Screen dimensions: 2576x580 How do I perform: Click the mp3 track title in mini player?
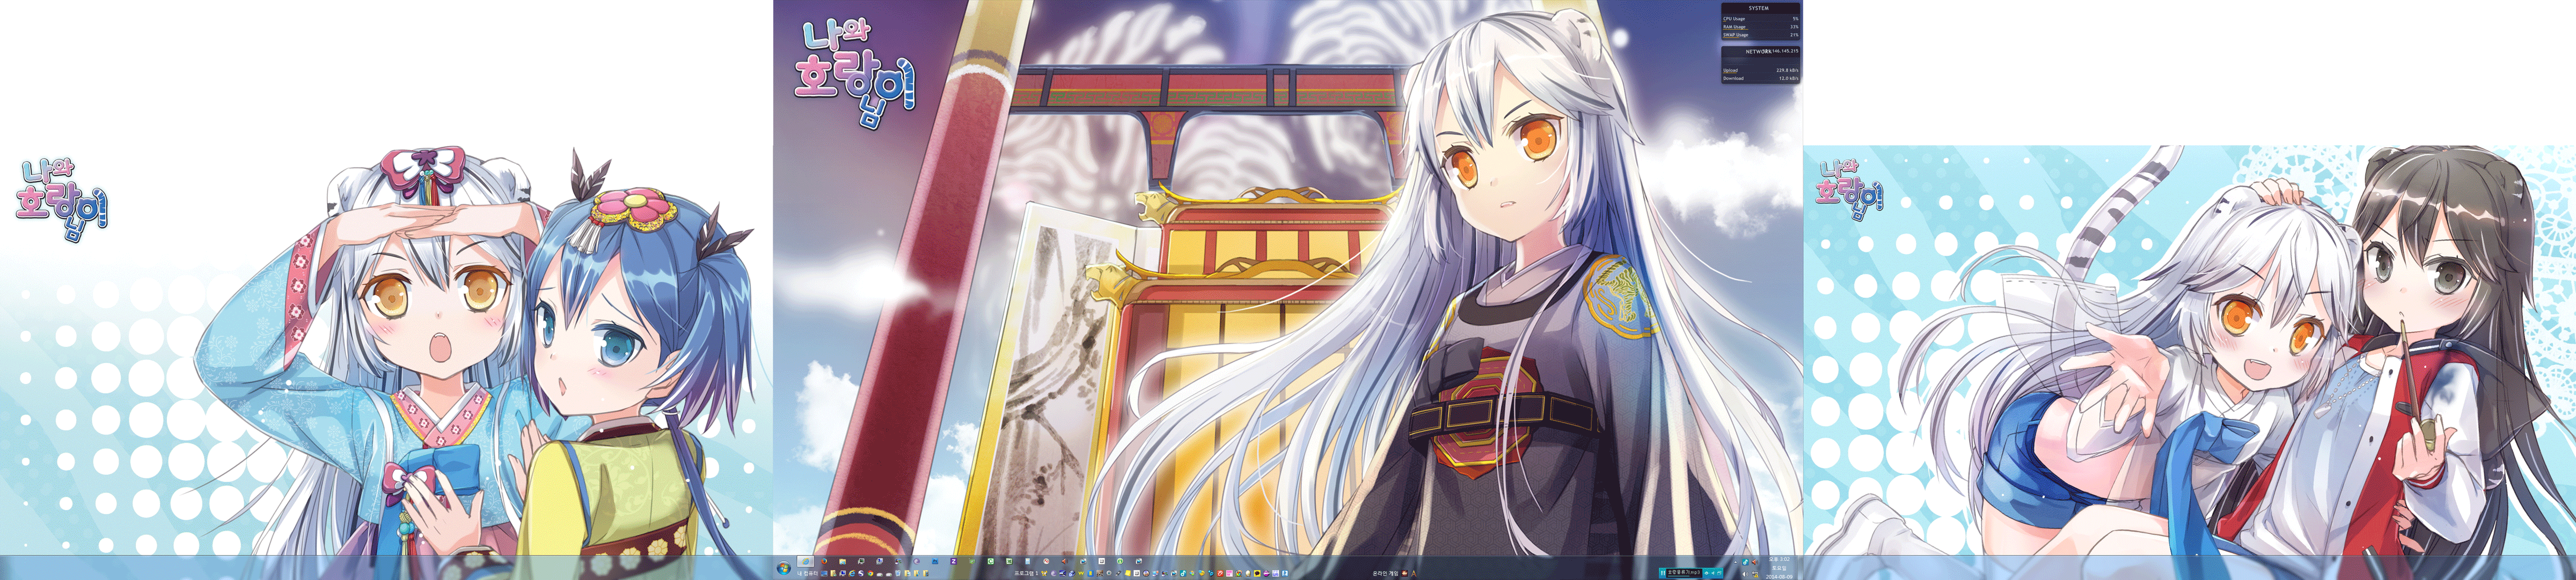(1684, 573)
